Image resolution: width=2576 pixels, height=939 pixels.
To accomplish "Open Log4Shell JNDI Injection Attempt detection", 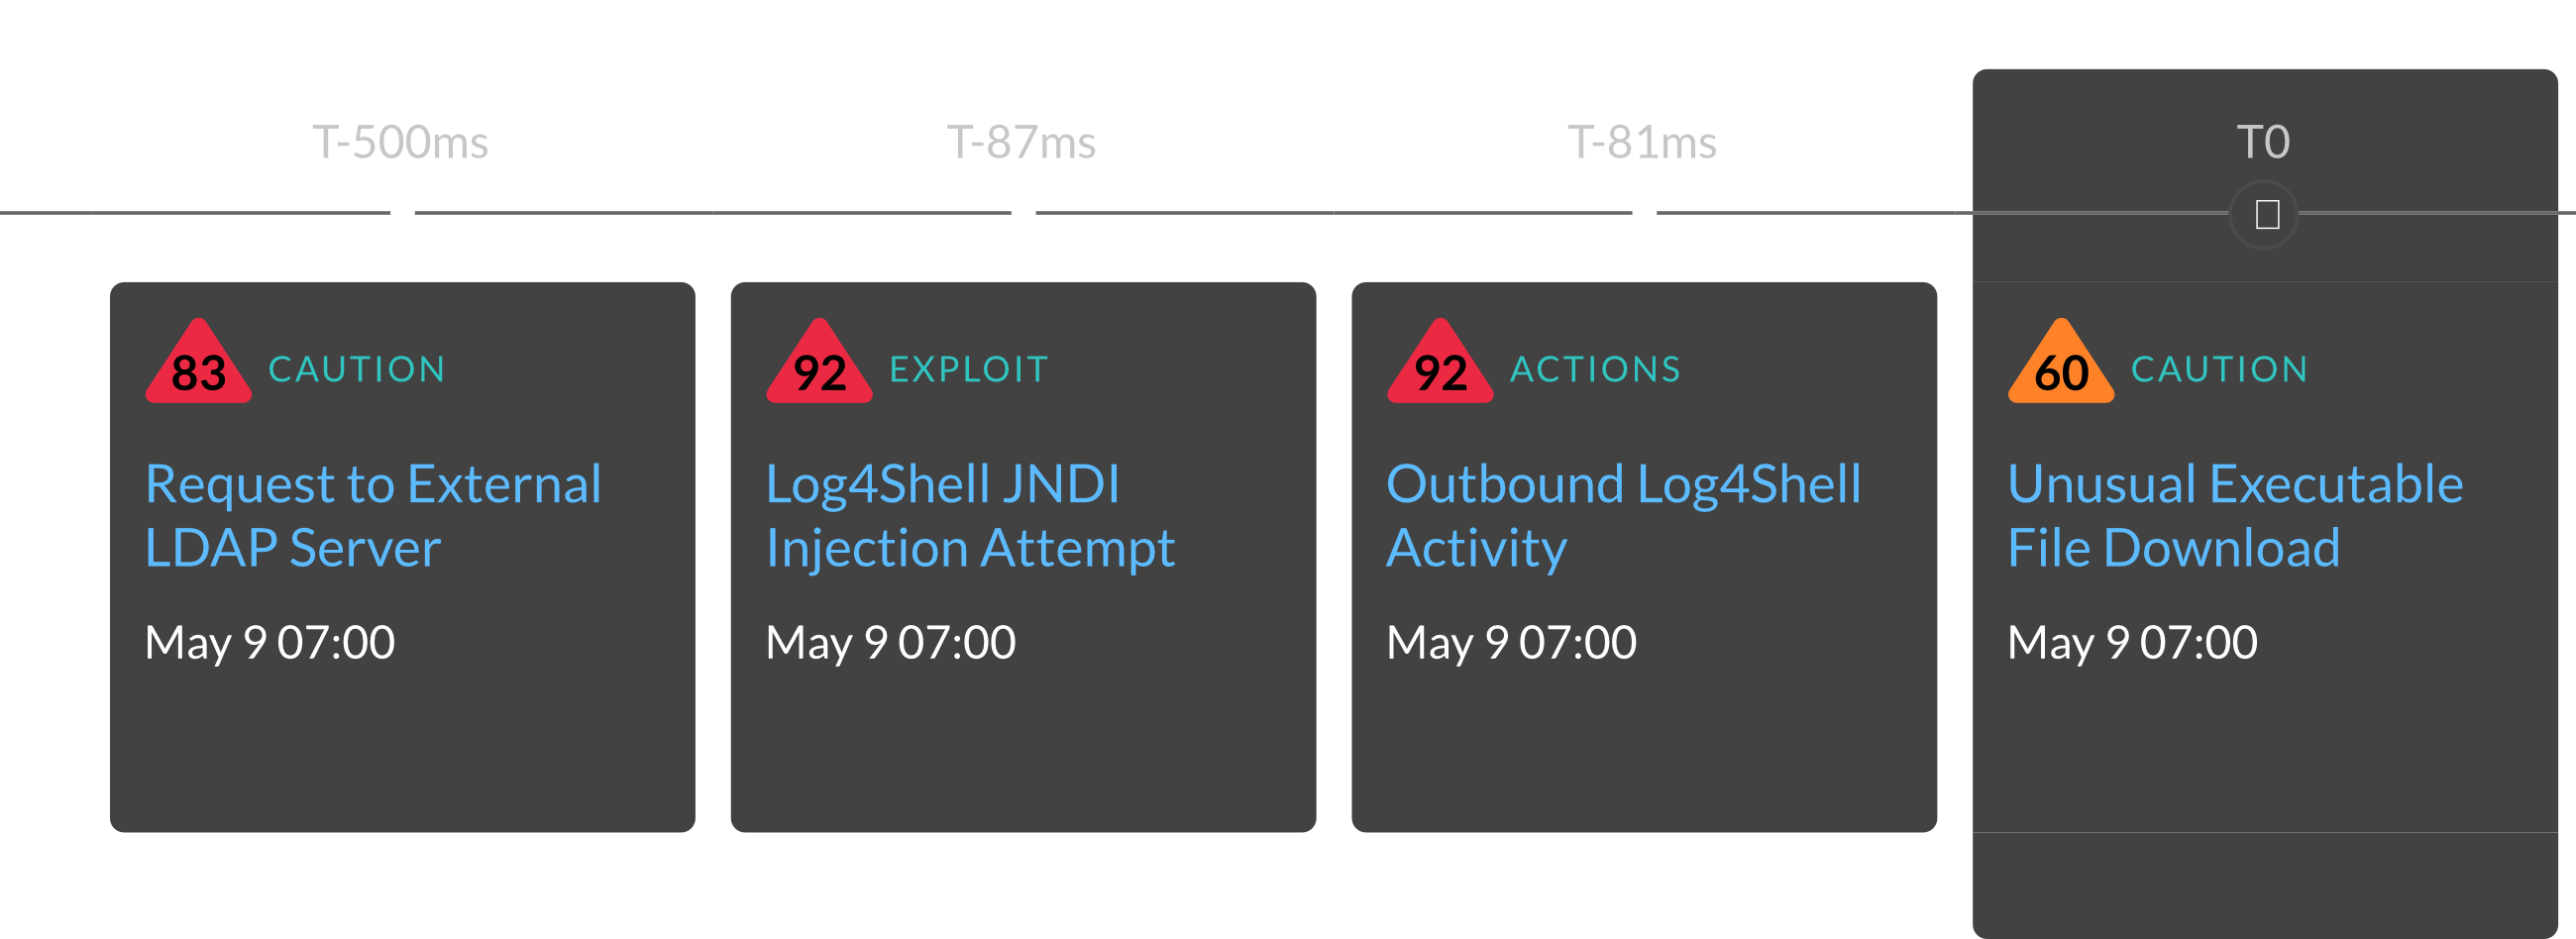I will [970, 516].
